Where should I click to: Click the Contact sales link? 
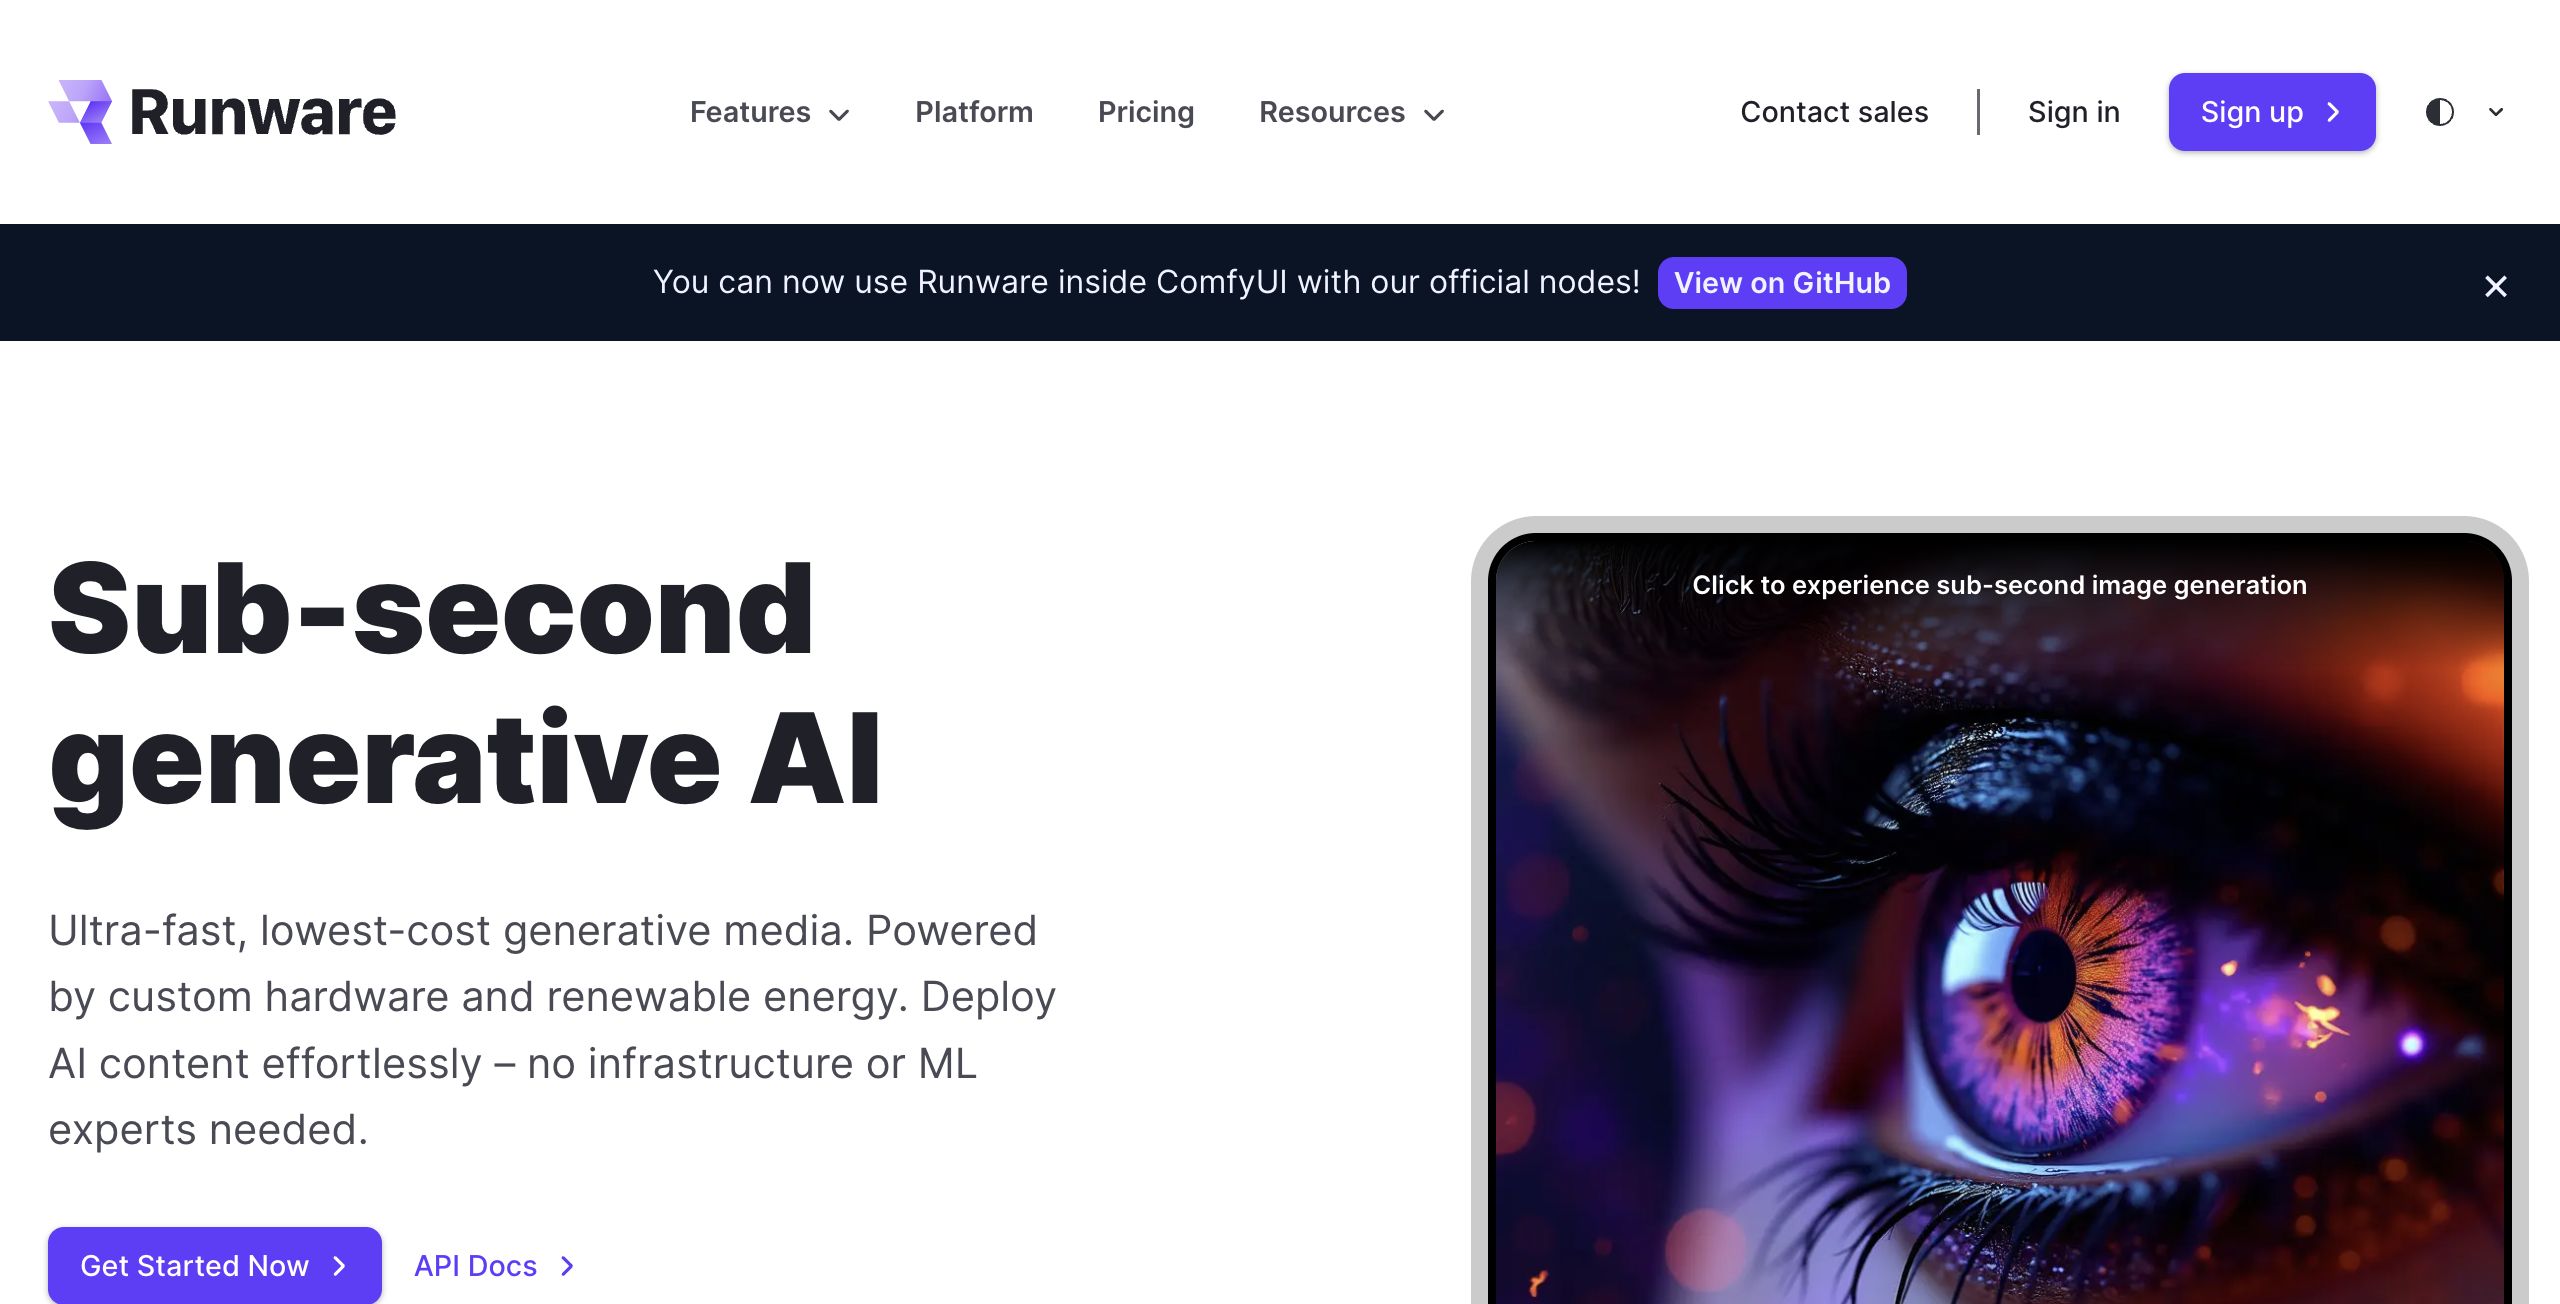point(1834,112)
